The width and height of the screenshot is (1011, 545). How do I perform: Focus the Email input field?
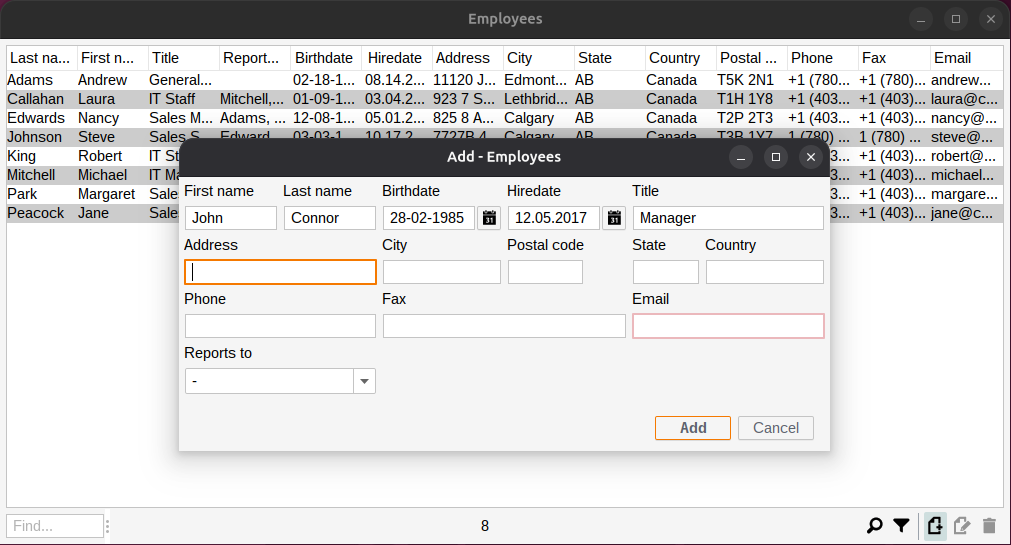pyautogui.click(x=728, y=326)
